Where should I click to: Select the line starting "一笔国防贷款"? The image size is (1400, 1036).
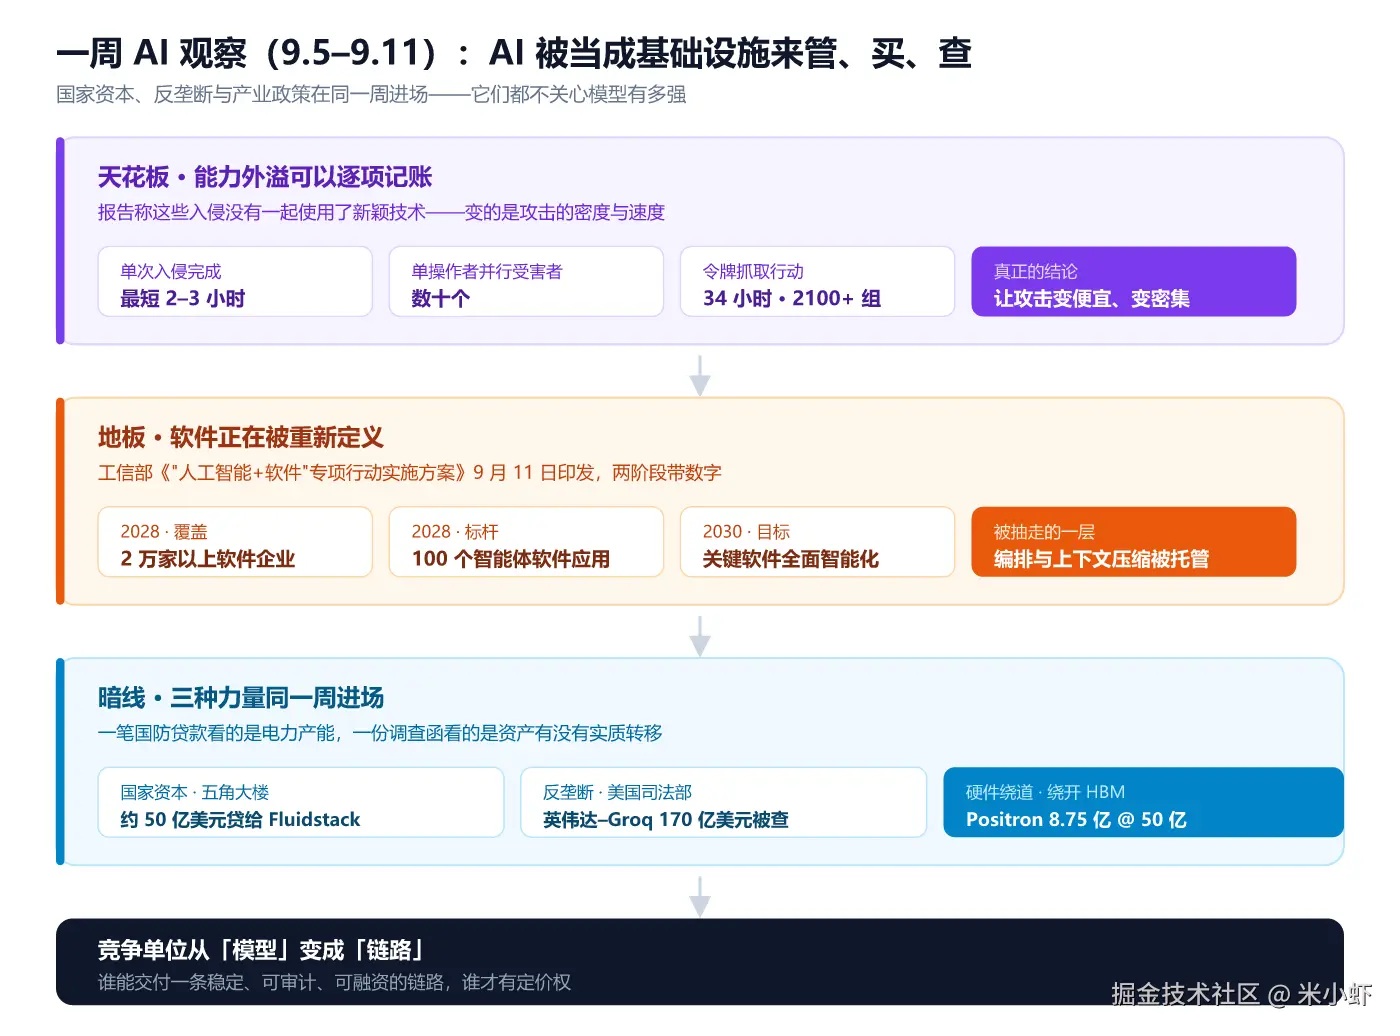pos(380,733)
